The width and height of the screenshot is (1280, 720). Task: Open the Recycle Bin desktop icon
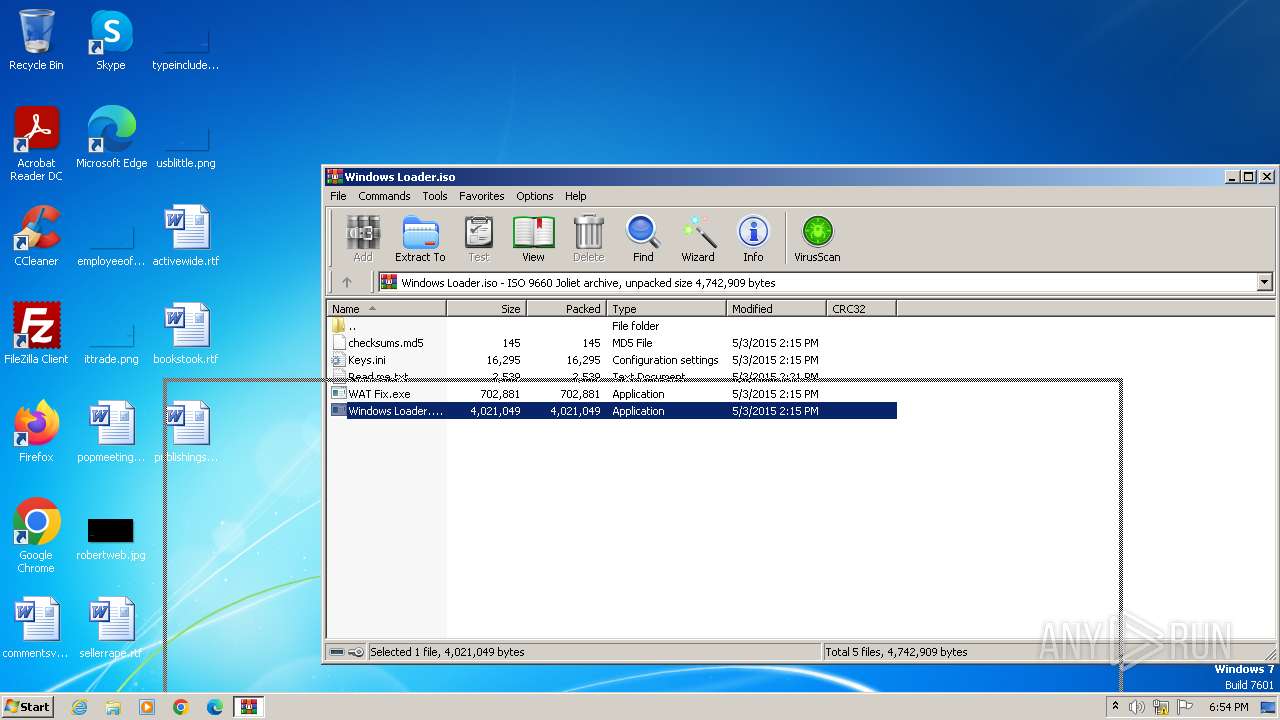[x=36, y=40]
